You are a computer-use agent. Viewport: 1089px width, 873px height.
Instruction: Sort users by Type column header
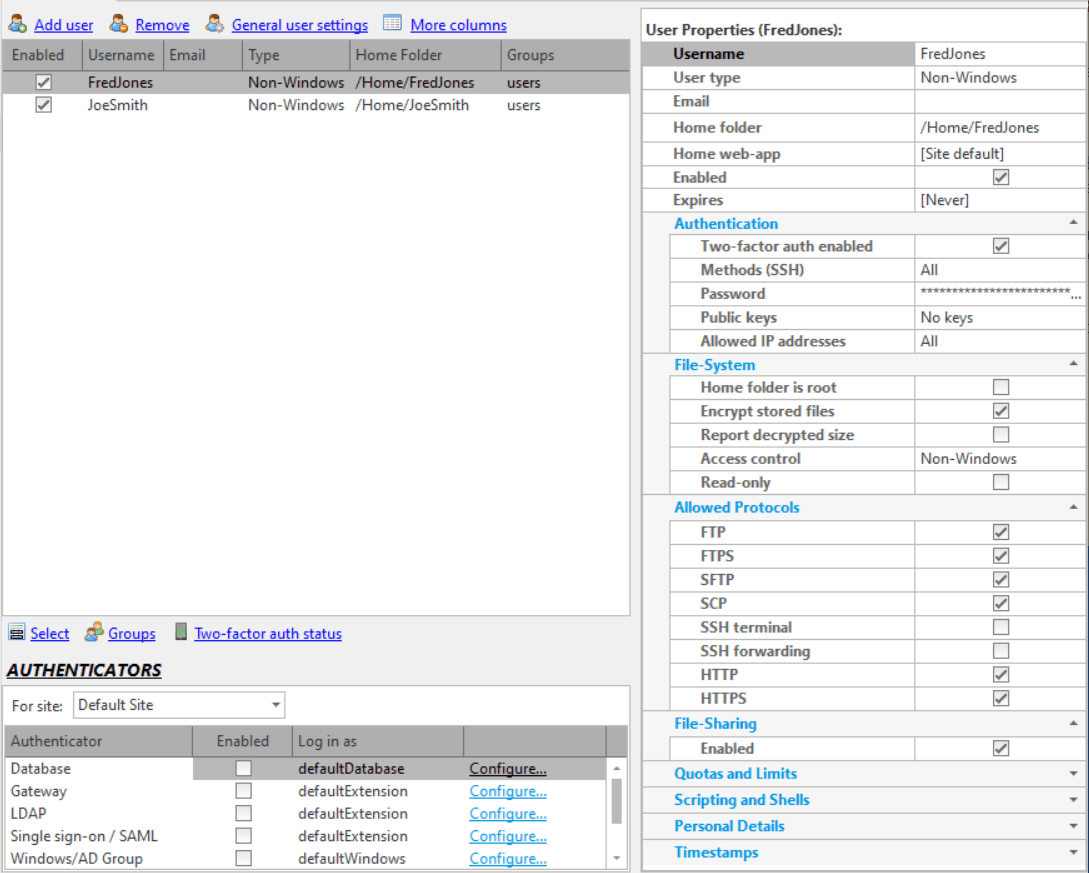click(x=296, y=55)
